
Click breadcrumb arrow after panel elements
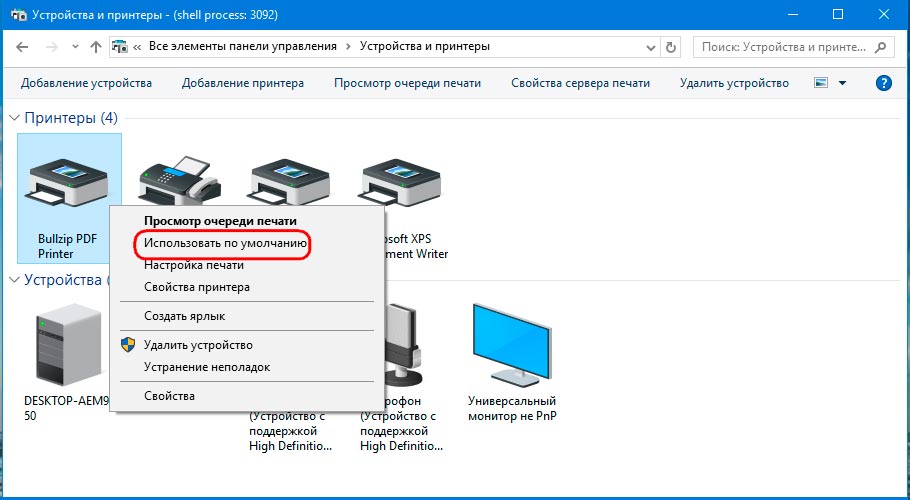click(348, 47)
